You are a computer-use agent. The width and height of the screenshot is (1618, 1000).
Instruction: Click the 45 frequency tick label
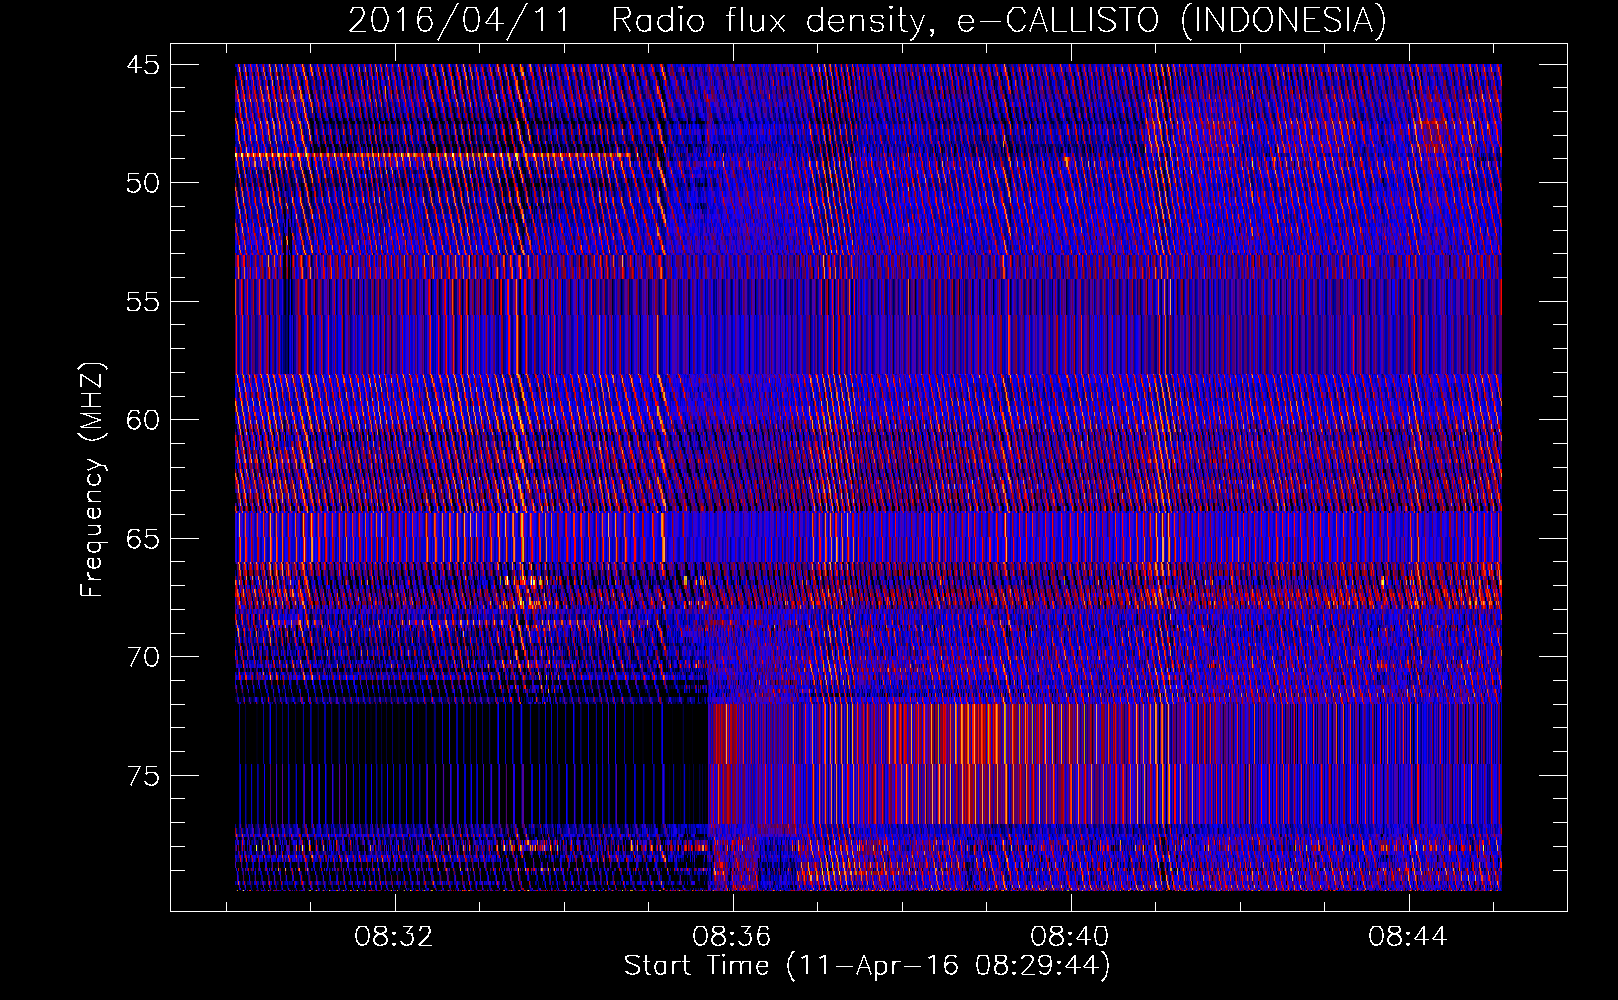(142, 65)
